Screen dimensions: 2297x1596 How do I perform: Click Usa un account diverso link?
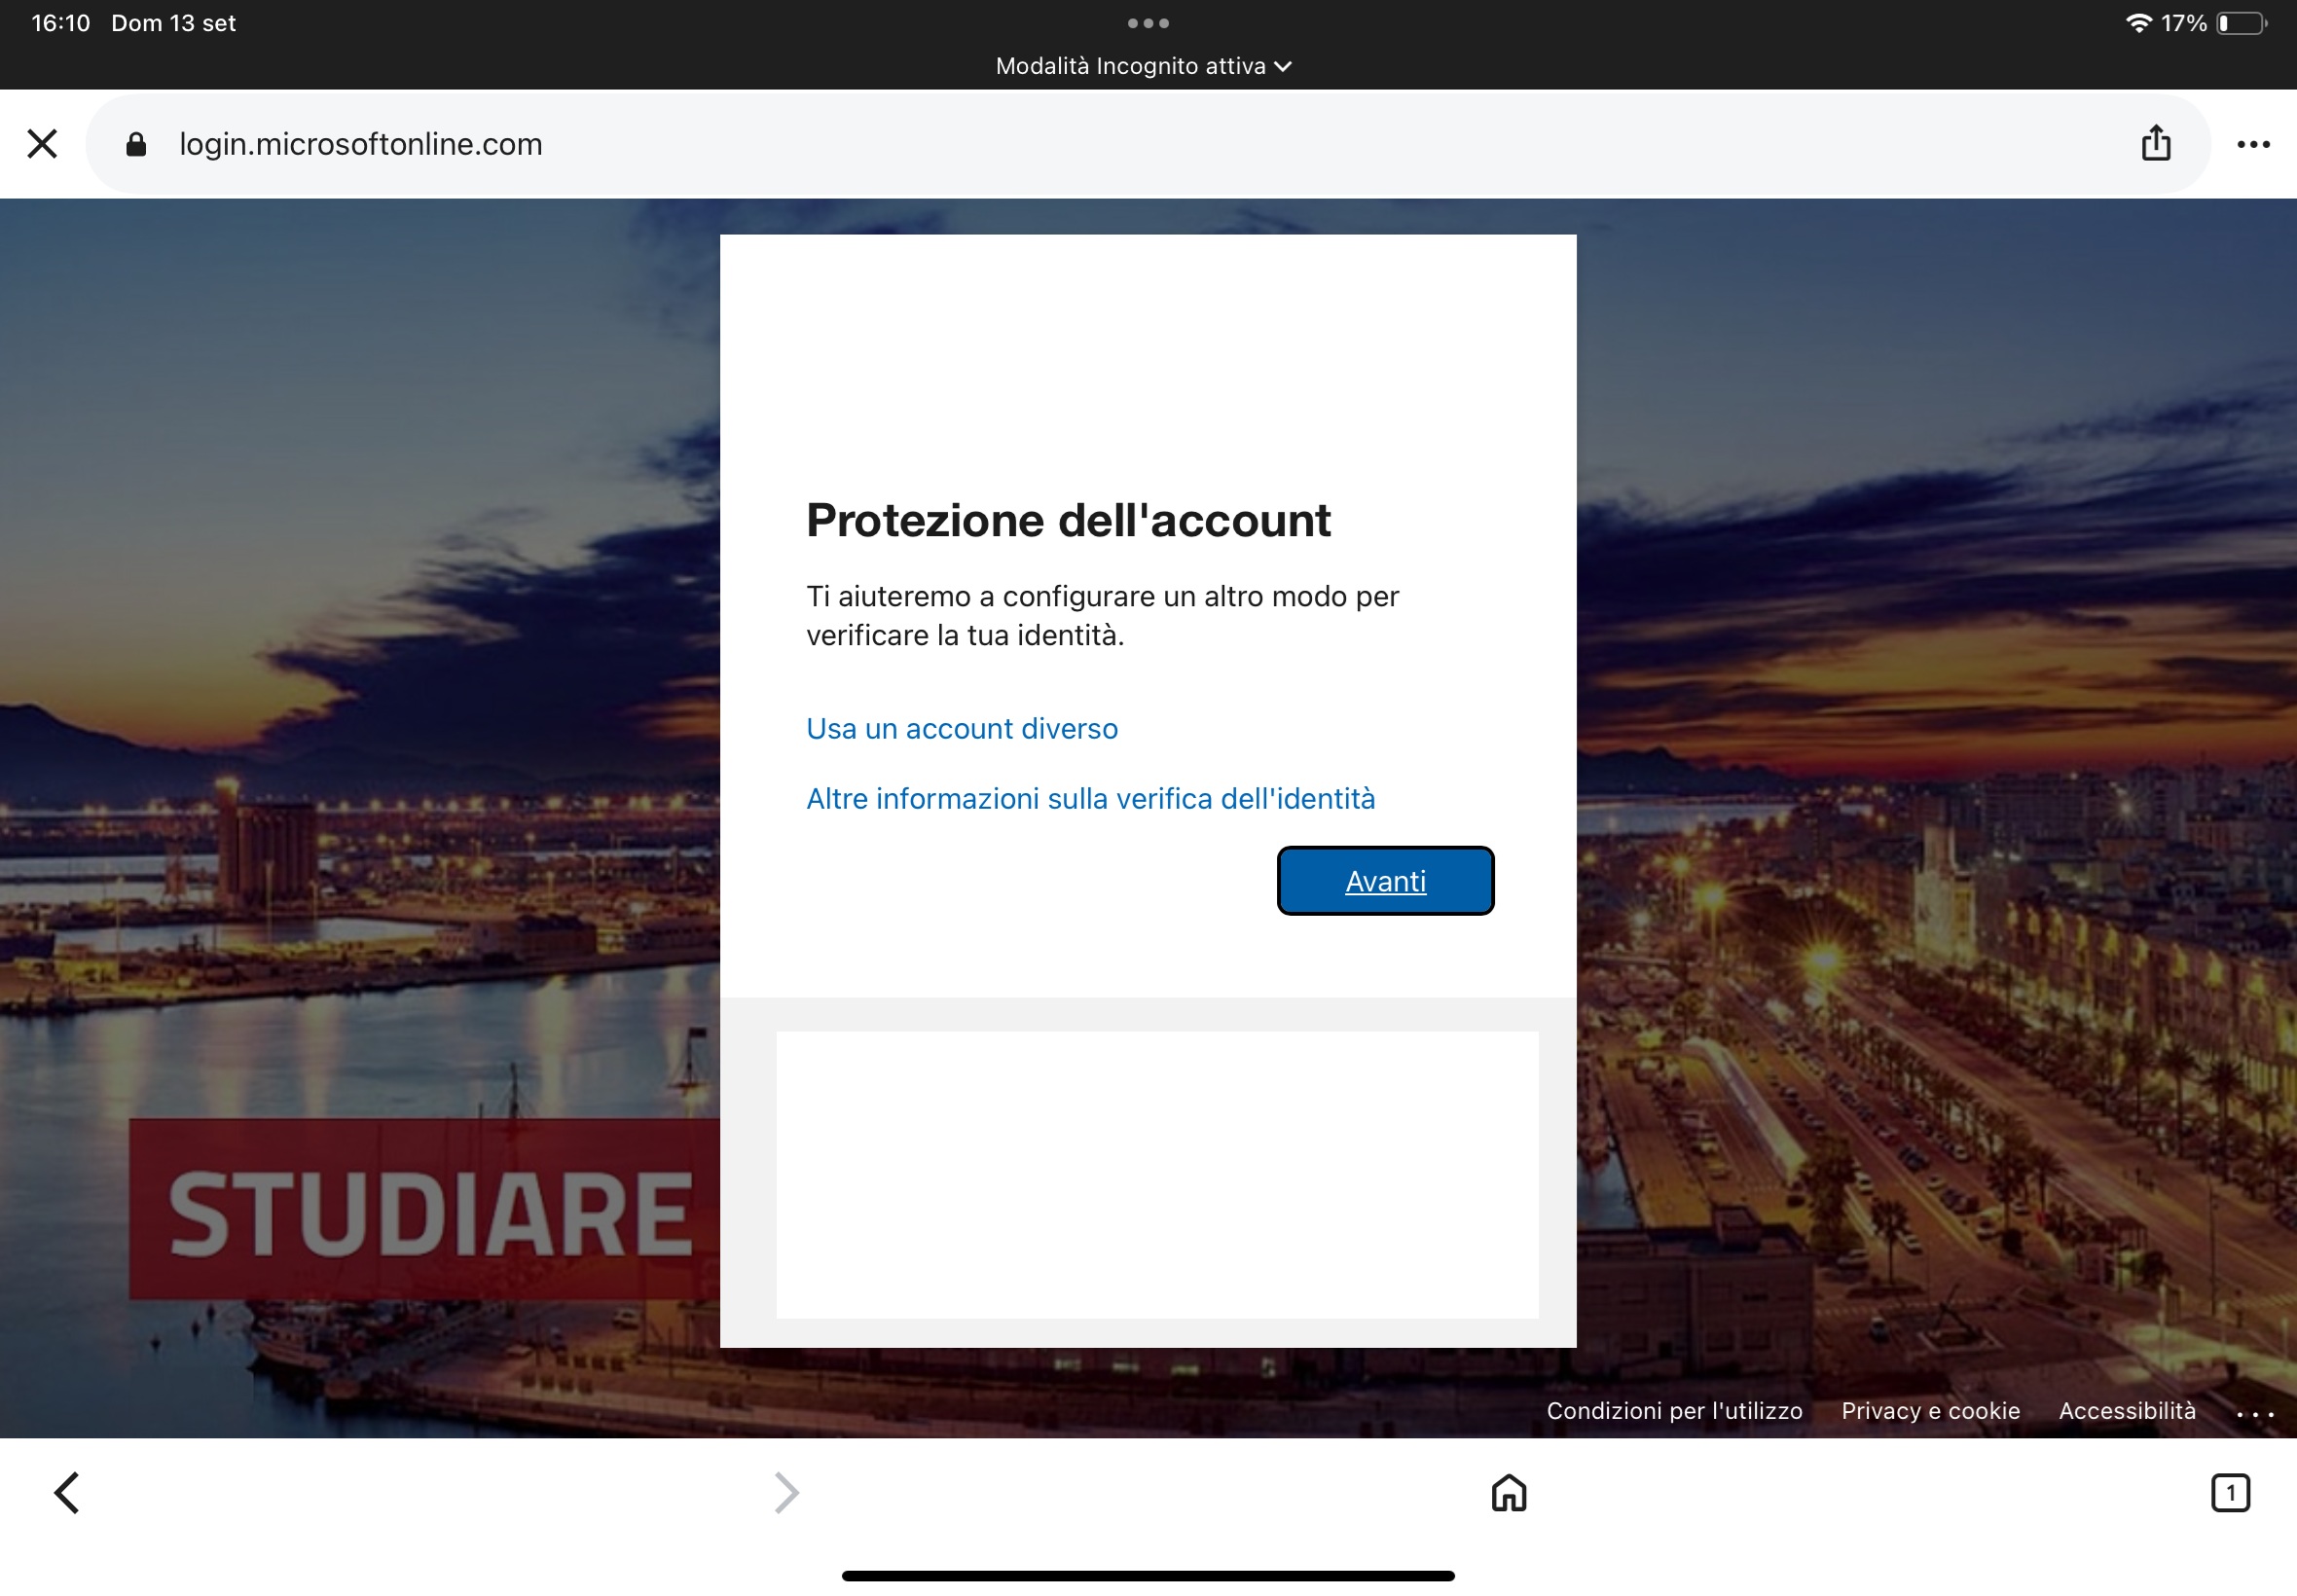coord(962,728)
